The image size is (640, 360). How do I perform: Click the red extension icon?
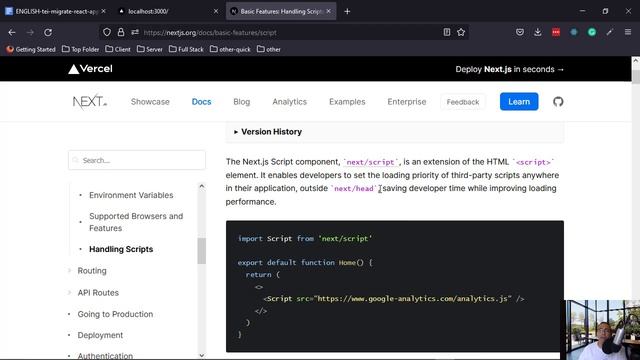[x=556, y=32]
